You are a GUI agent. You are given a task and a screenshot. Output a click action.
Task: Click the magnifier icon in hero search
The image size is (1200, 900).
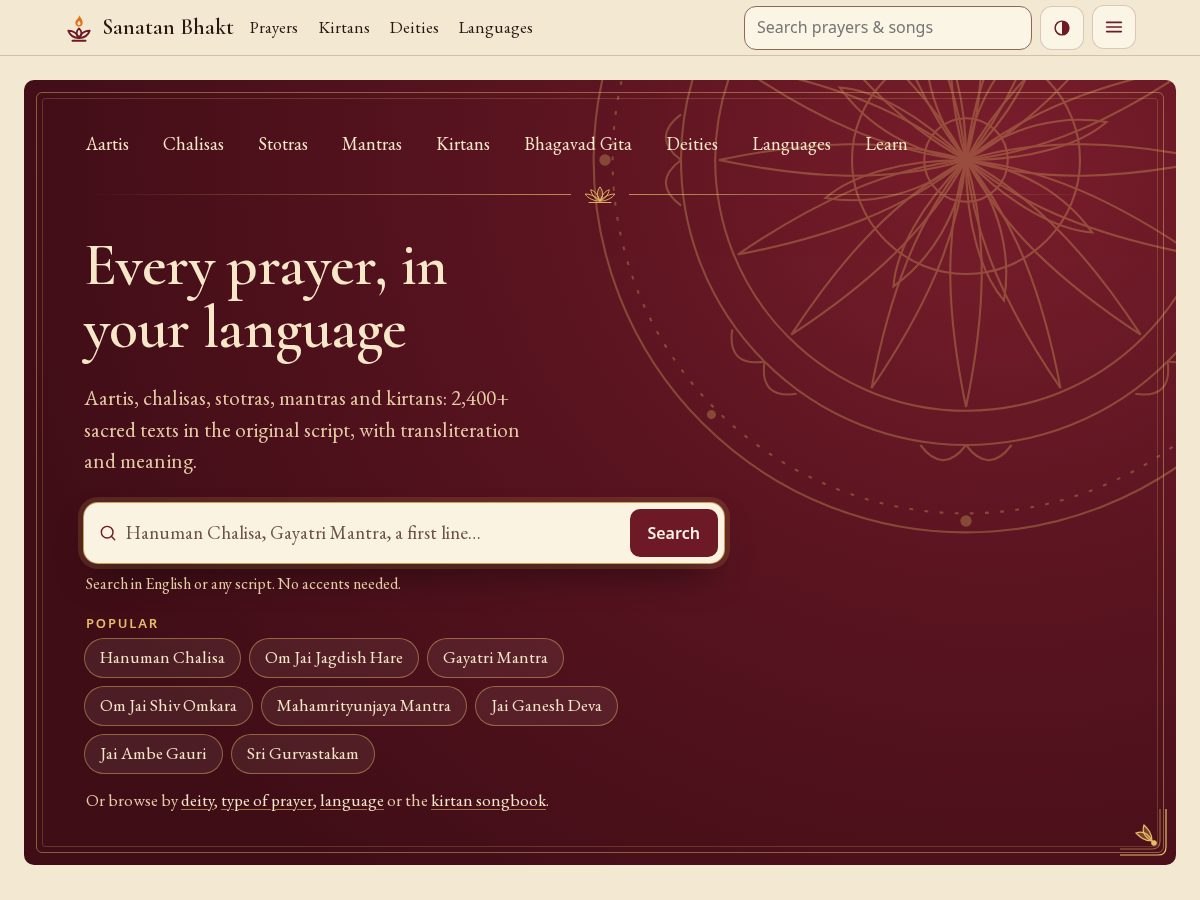pyautogui.click(x=108, y=533)
